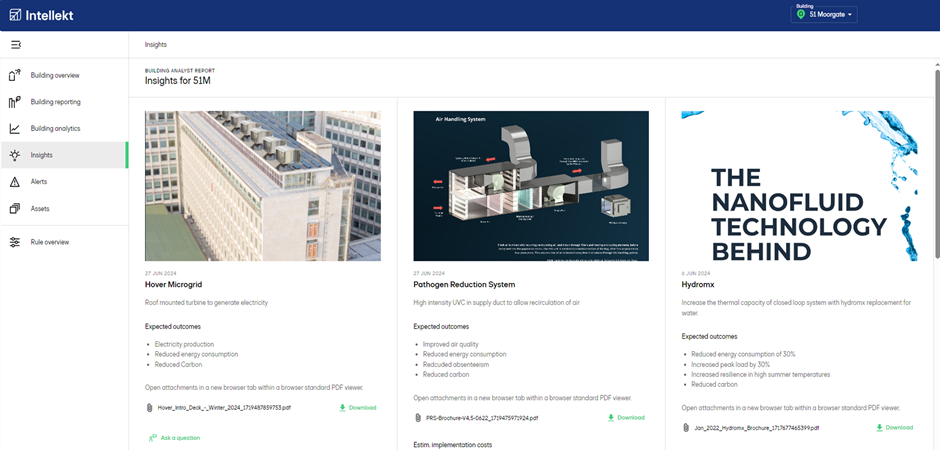
Task: Open Jan_2022_Hydromx_Brochure PDF attachment
Action: click(757, 428)
